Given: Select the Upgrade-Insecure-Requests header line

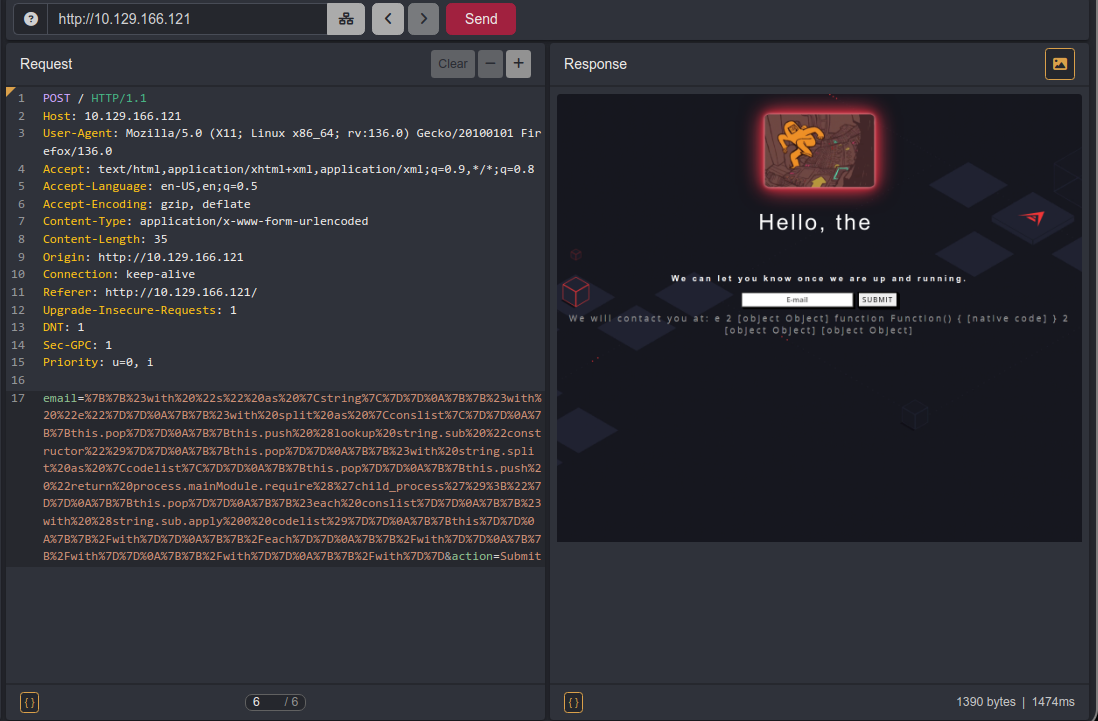Looking at the screenshot, I should pyautogui.click(x=139, y=310).
